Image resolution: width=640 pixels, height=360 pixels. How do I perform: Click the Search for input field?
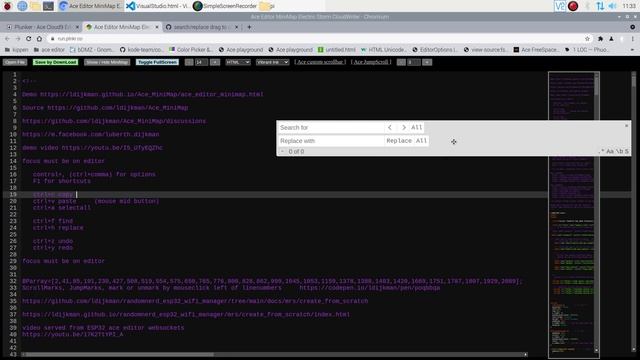click(x=331, y=127)
